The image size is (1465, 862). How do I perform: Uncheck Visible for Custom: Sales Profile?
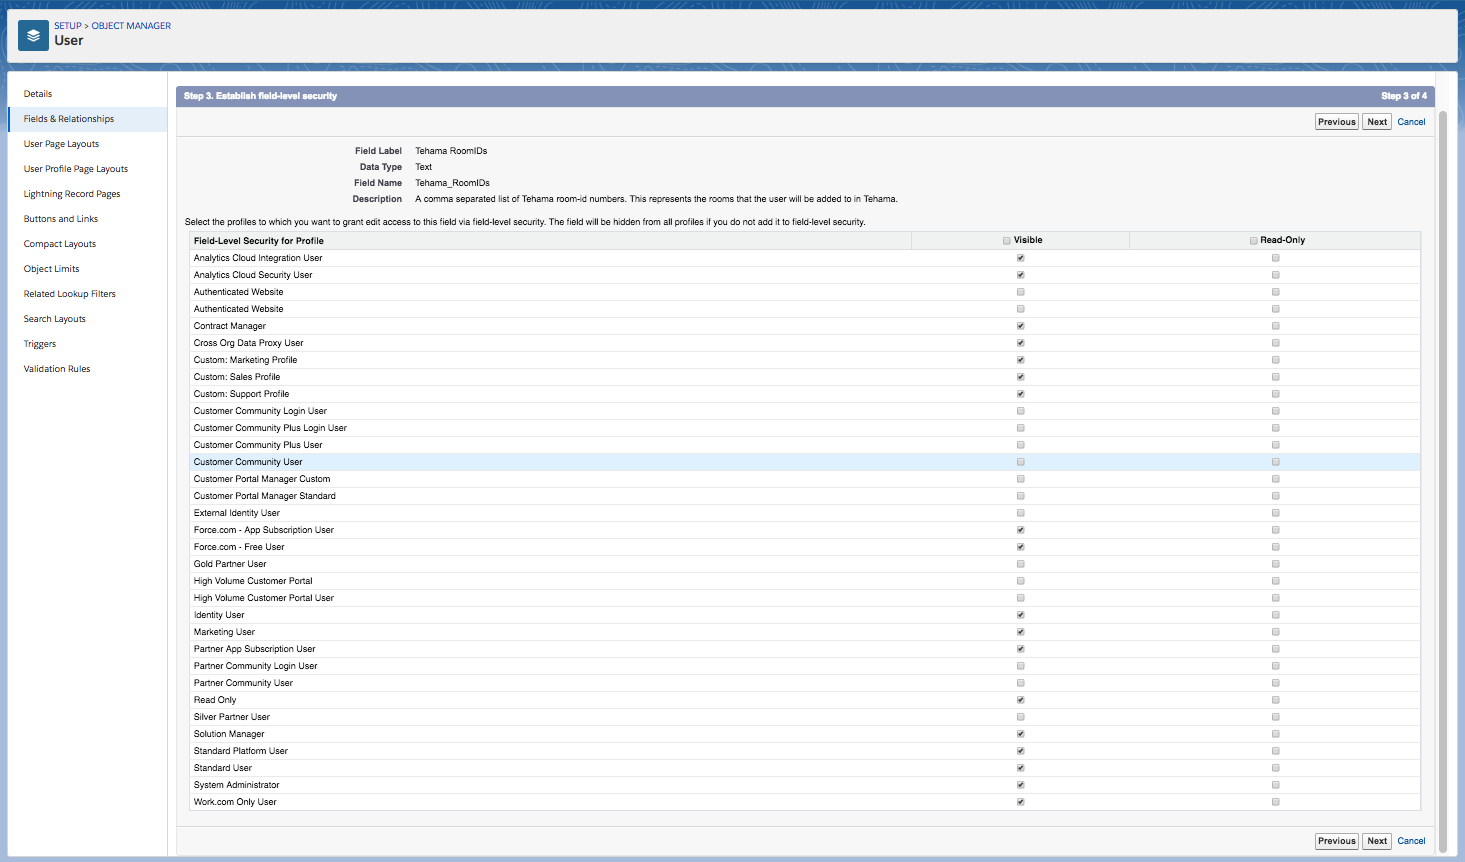(x=1021, y=377)
